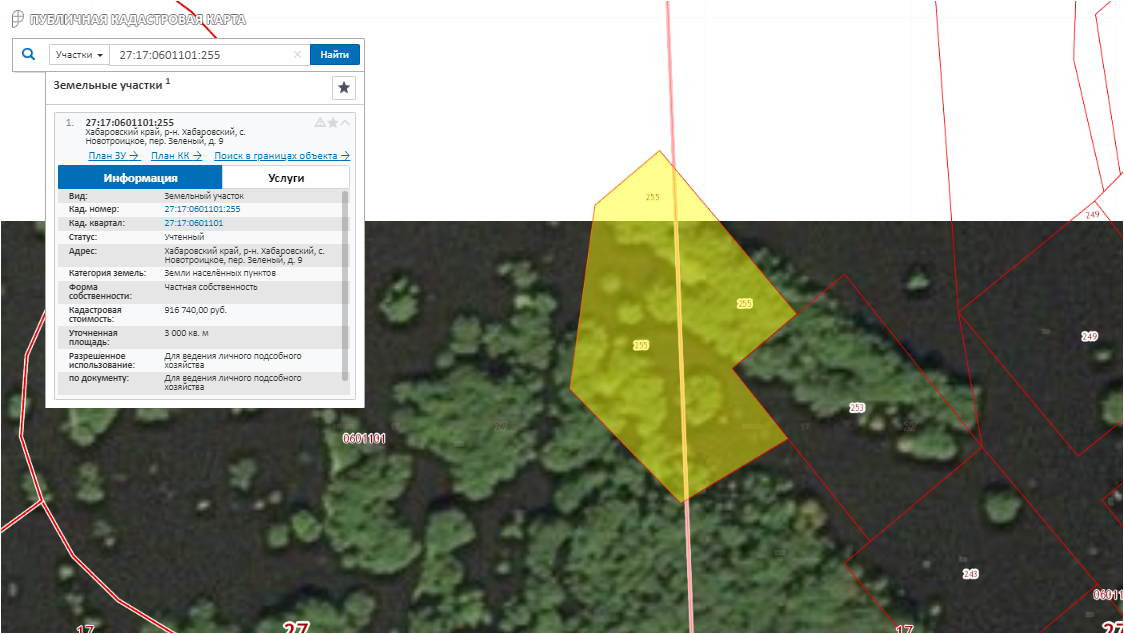Click the info panel vertical scrollbar

click(x=346, y=285)
